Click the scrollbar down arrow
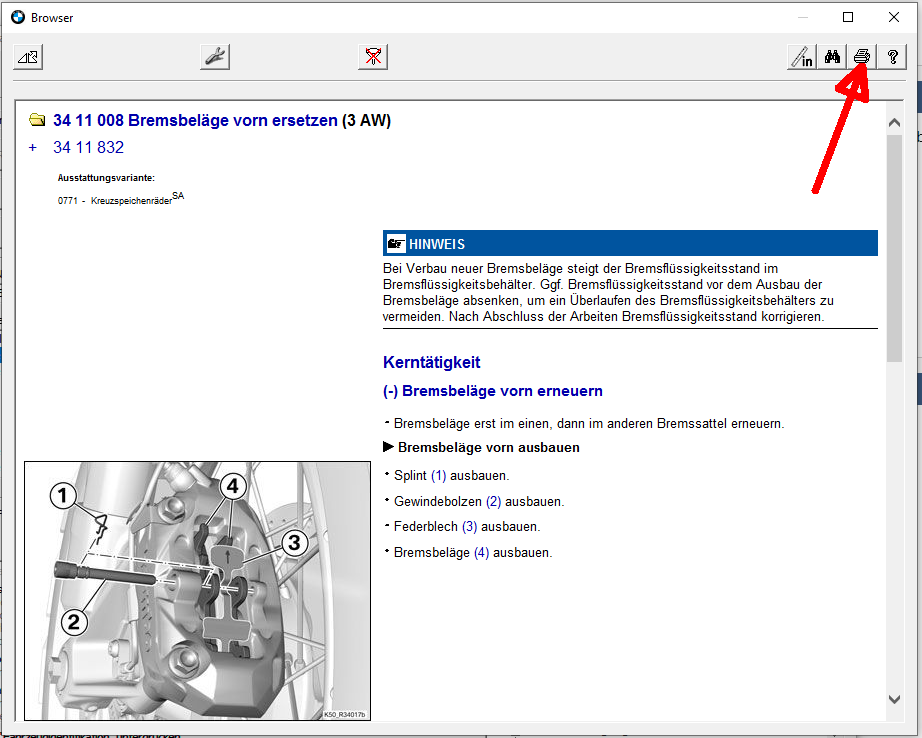Screen dimensions: 922x738 [894, 699]
